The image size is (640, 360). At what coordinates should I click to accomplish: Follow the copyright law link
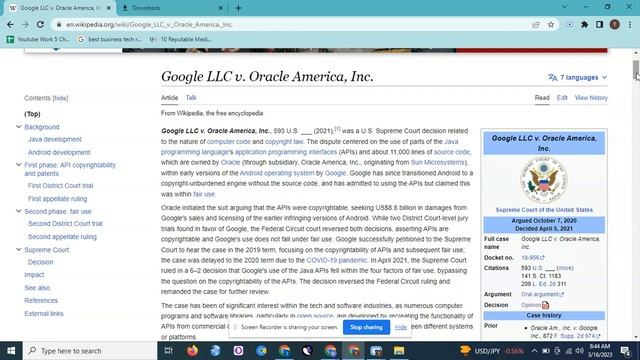284,142
